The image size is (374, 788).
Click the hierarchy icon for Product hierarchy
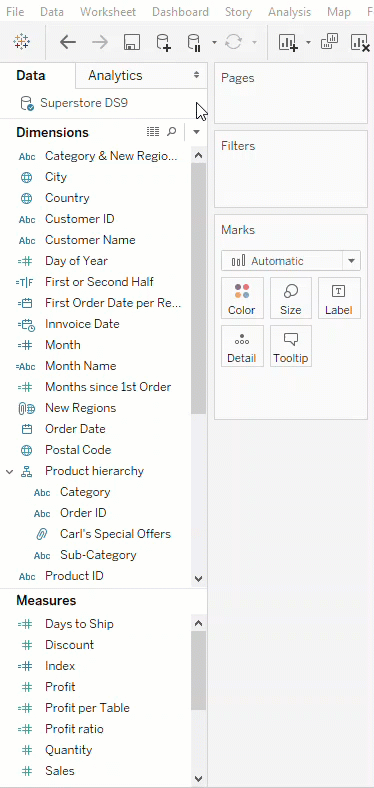(x=27, y=471)
